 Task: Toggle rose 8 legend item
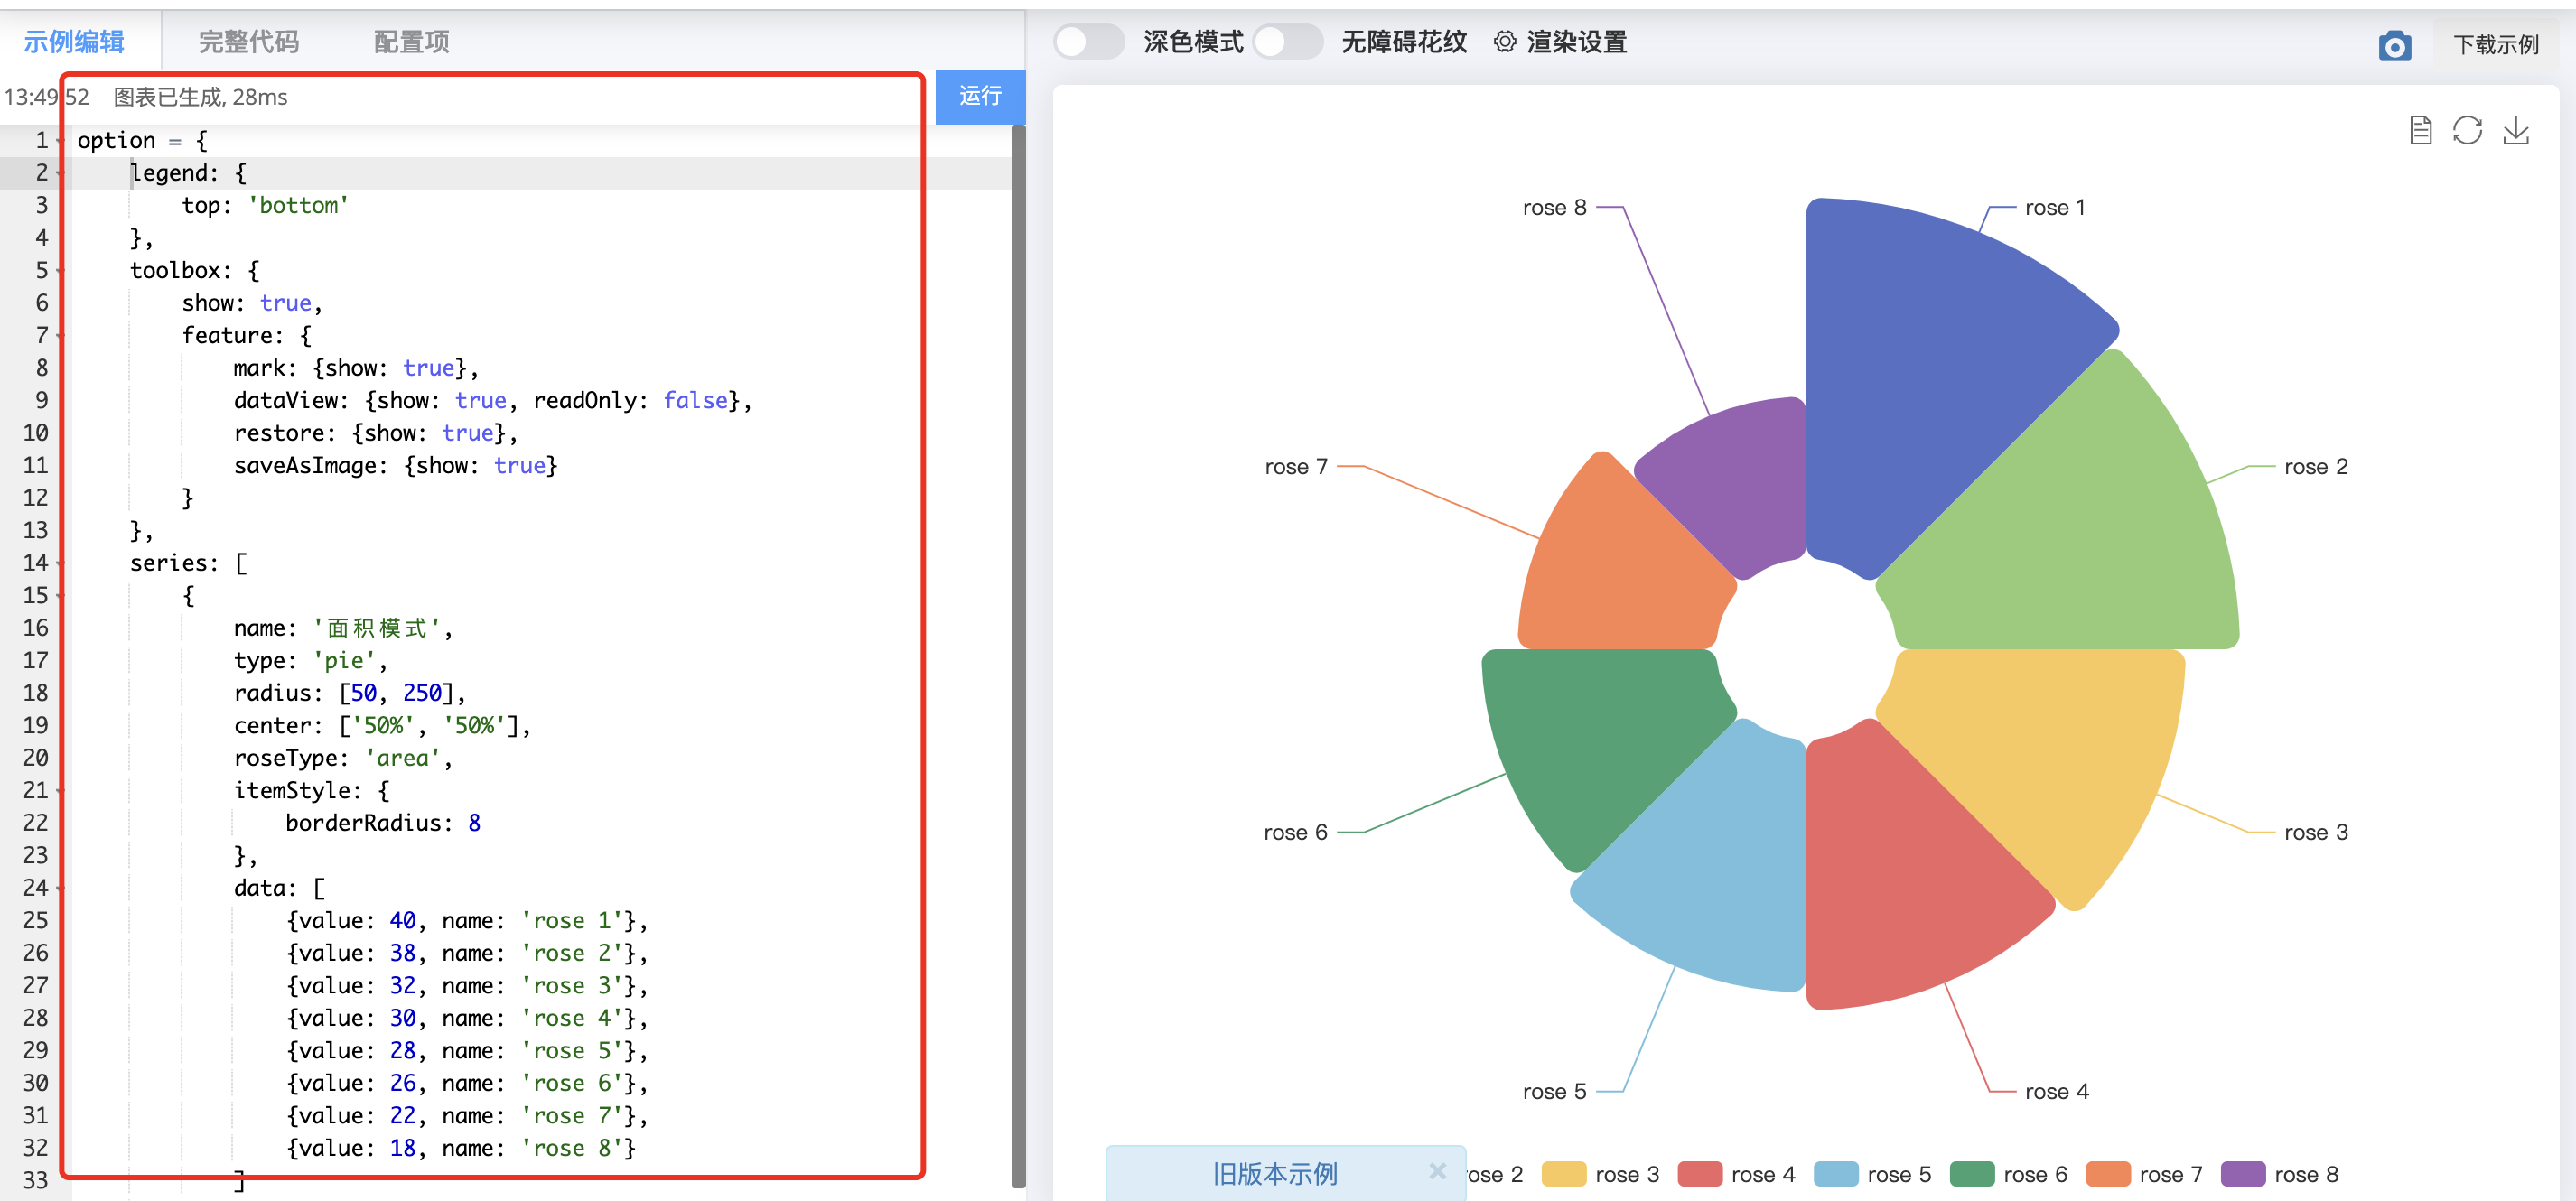click(2279, 1174)
